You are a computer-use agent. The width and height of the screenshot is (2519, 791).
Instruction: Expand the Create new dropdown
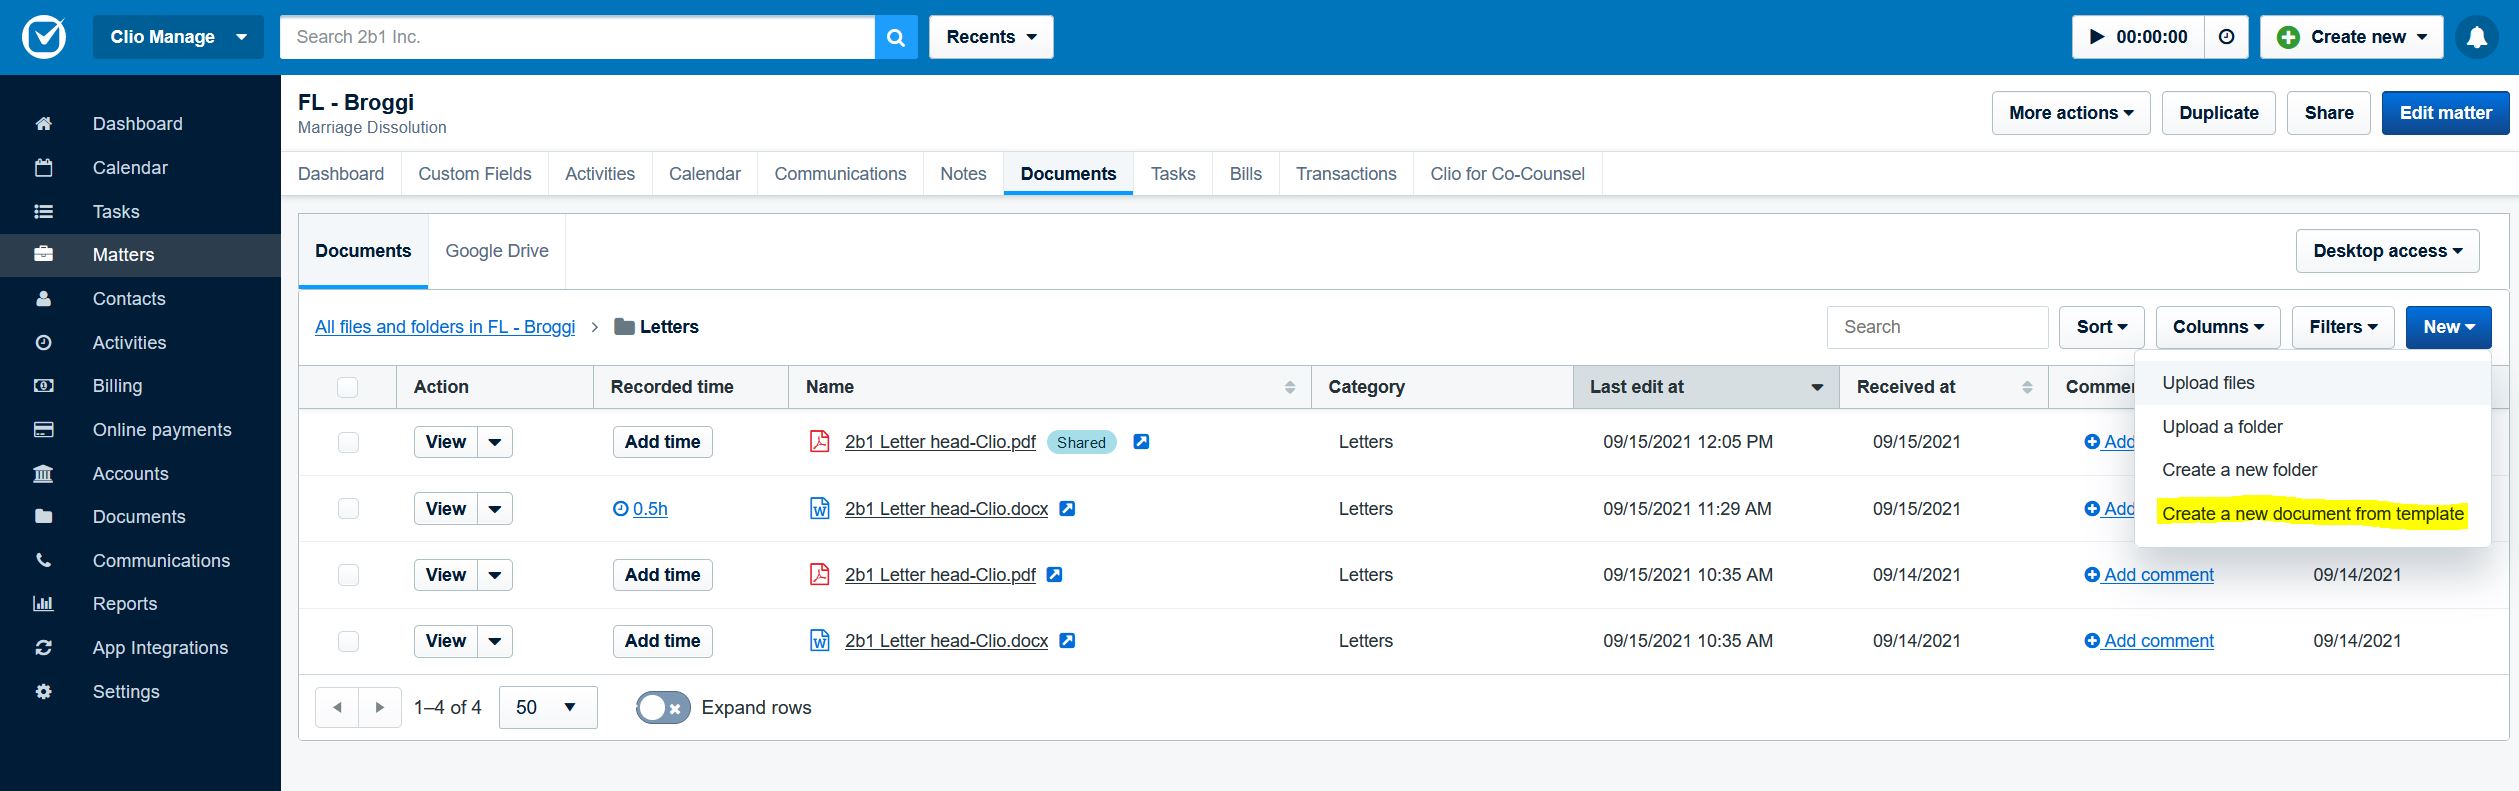click(2351, 37)
